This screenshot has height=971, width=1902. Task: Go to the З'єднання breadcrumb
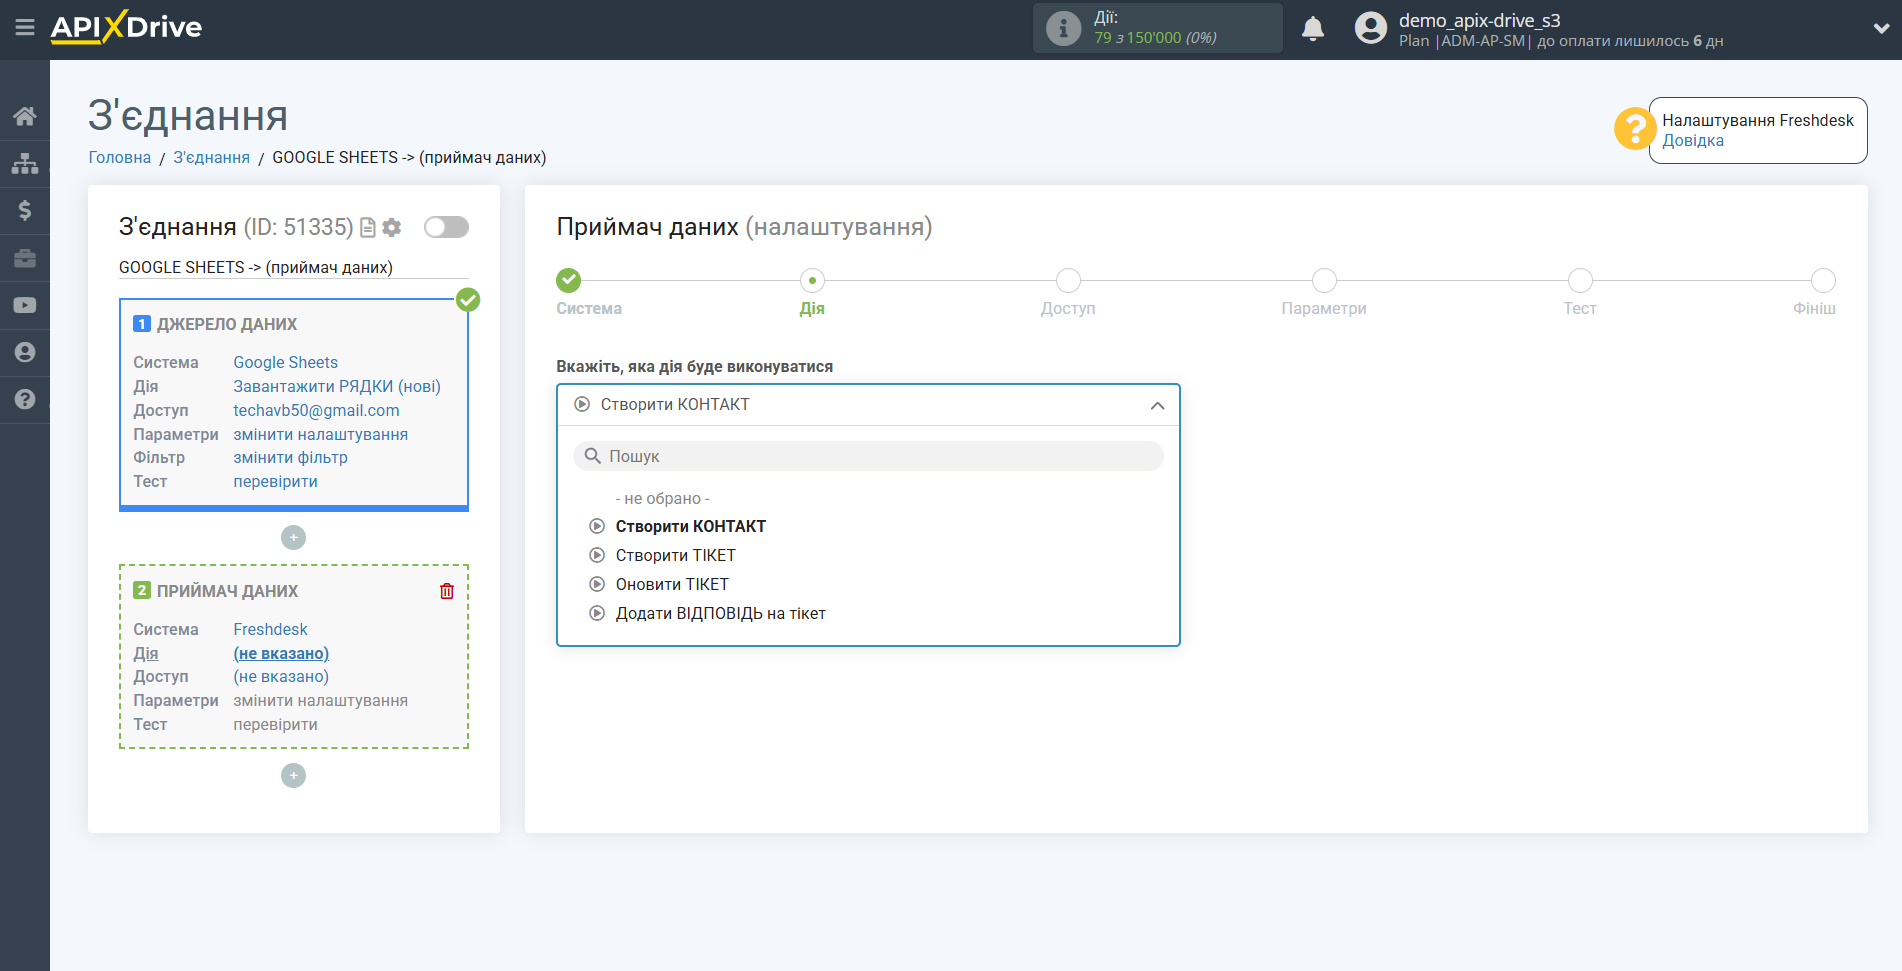click(212, 158)
